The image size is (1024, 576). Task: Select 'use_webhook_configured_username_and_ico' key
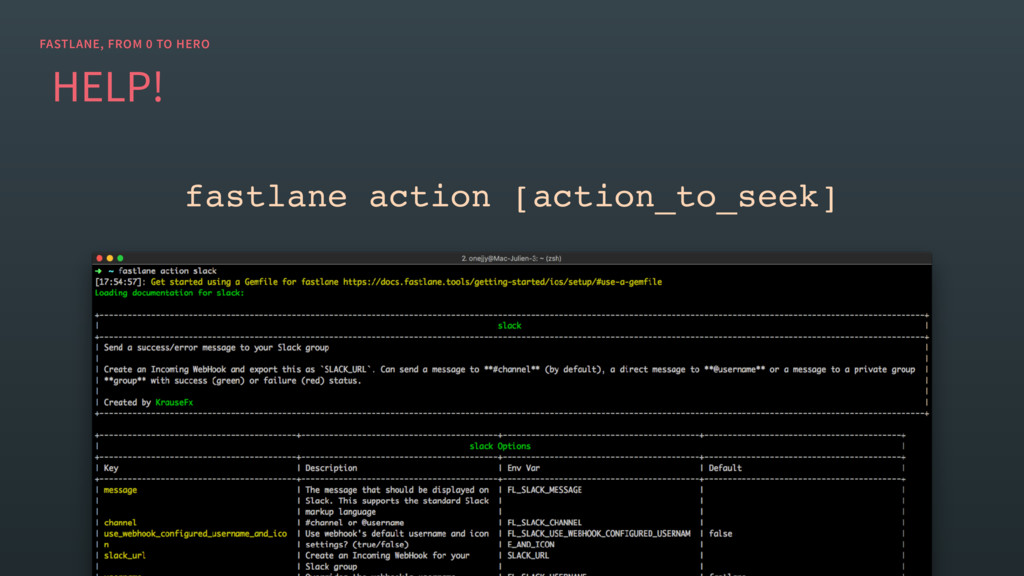coord(195,534)
